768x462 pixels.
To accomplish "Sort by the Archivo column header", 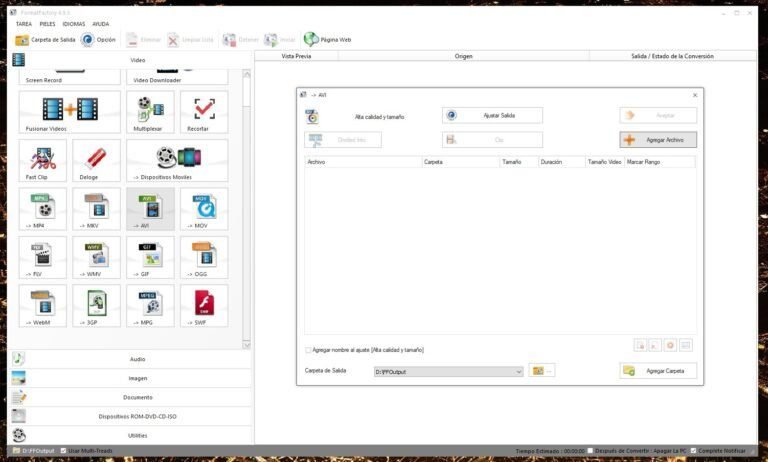I will tap(363, 162).
